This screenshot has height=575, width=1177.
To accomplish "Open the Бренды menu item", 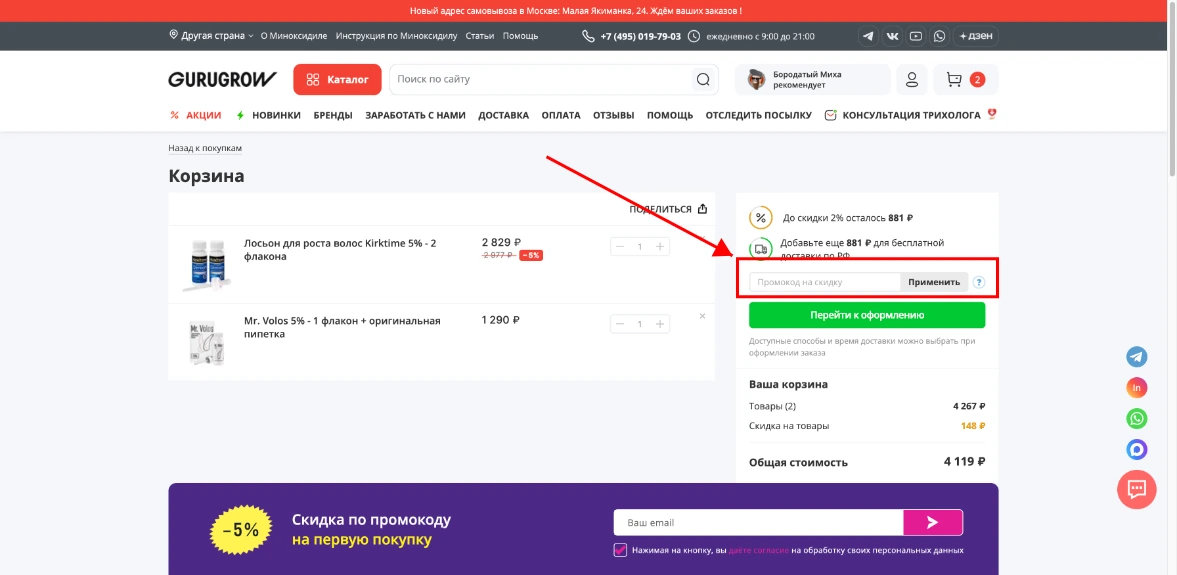I will coord(333,116).
